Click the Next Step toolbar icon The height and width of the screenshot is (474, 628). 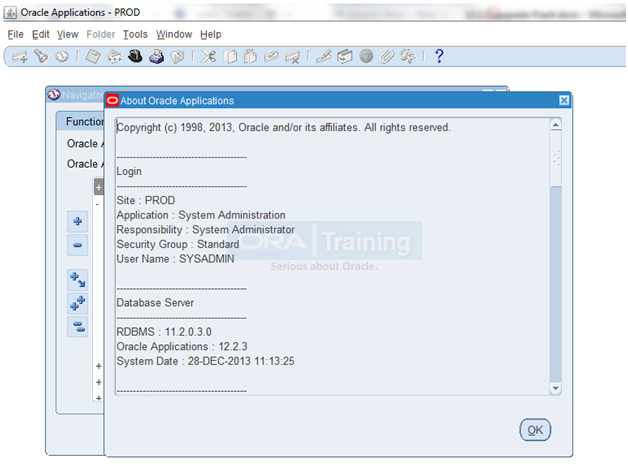click(114, 56)
